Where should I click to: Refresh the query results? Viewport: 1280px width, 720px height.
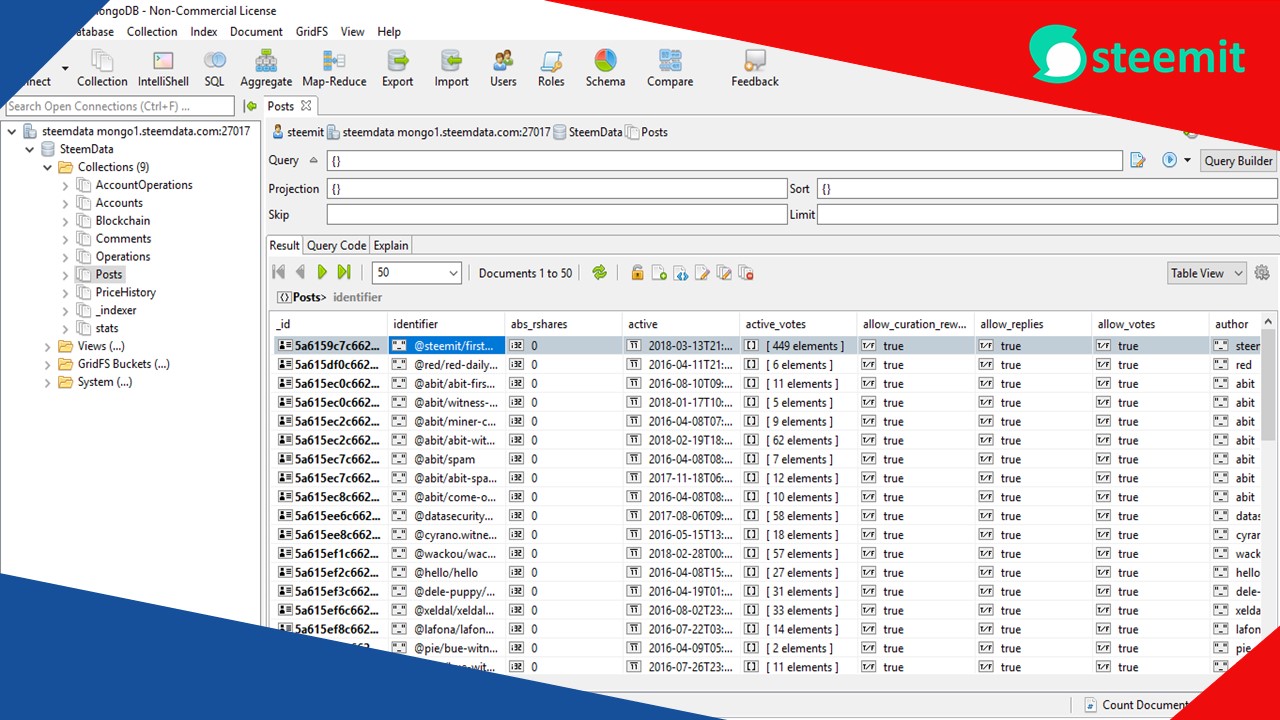[x=599, y=272]
